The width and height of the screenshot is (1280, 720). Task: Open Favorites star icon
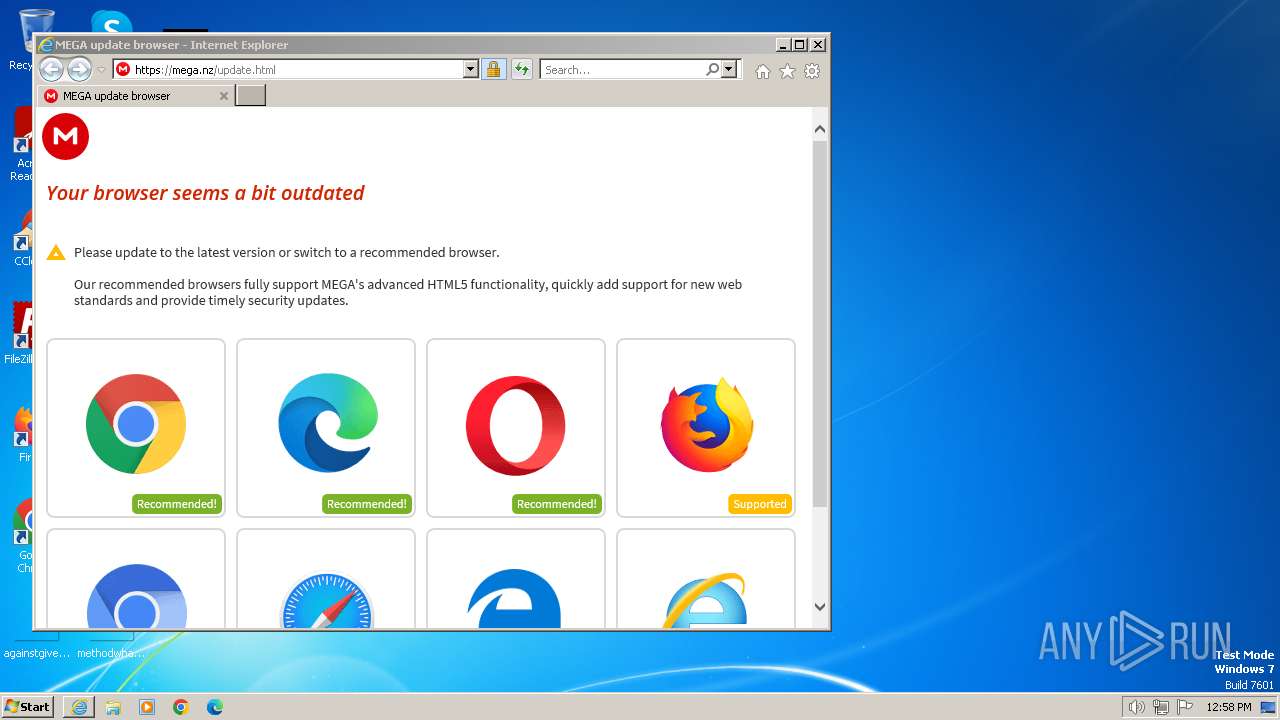point(787,71)
